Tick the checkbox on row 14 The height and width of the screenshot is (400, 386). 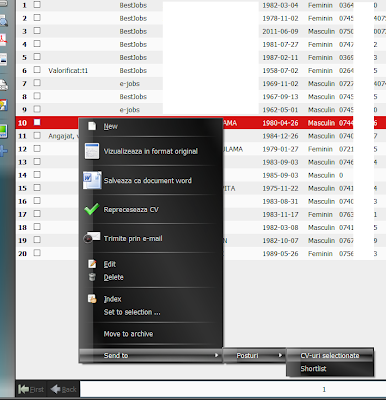click(x=37, y=175)
